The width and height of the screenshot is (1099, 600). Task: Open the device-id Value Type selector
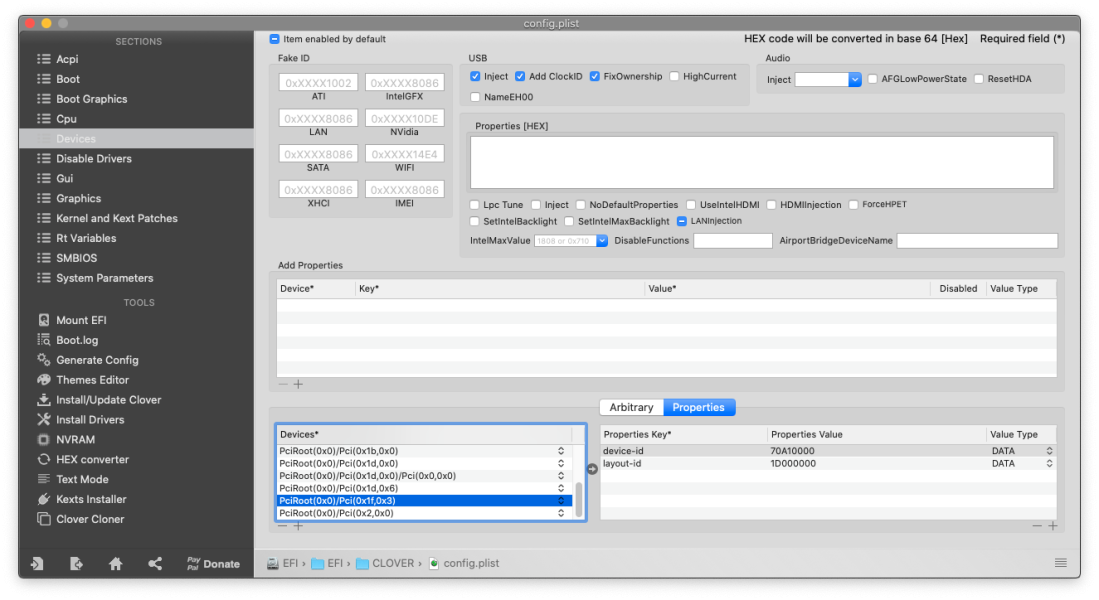point(1049,451)
